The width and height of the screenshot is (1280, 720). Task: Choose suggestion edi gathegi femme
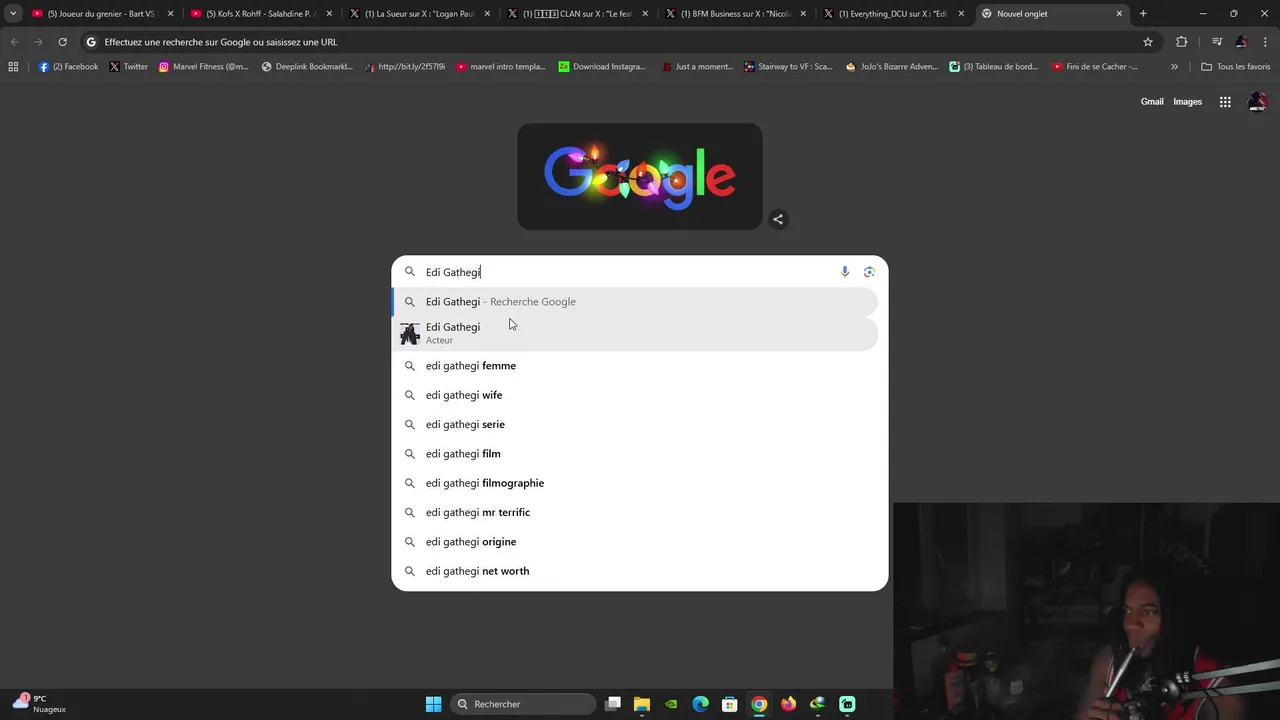(635, 366)
